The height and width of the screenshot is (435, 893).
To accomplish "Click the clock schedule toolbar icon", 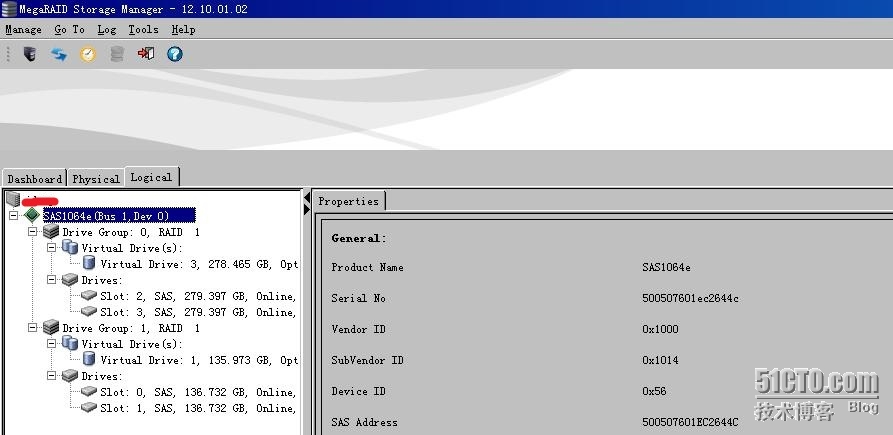I will (x=88, y=54).
